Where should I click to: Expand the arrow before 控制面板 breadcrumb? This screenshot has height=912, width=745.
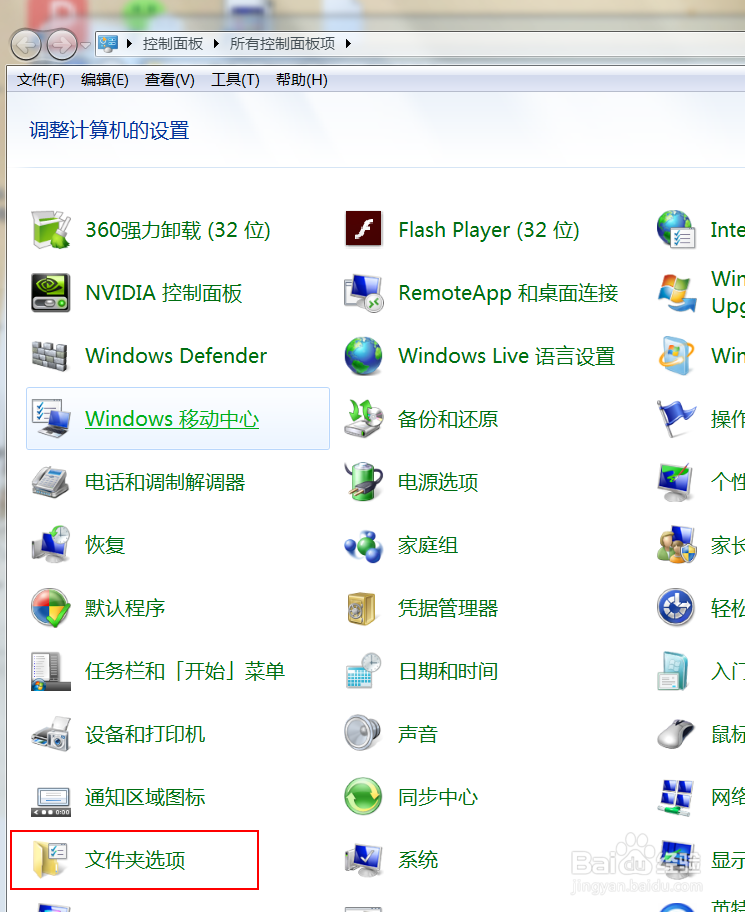[x=129, y=44]
